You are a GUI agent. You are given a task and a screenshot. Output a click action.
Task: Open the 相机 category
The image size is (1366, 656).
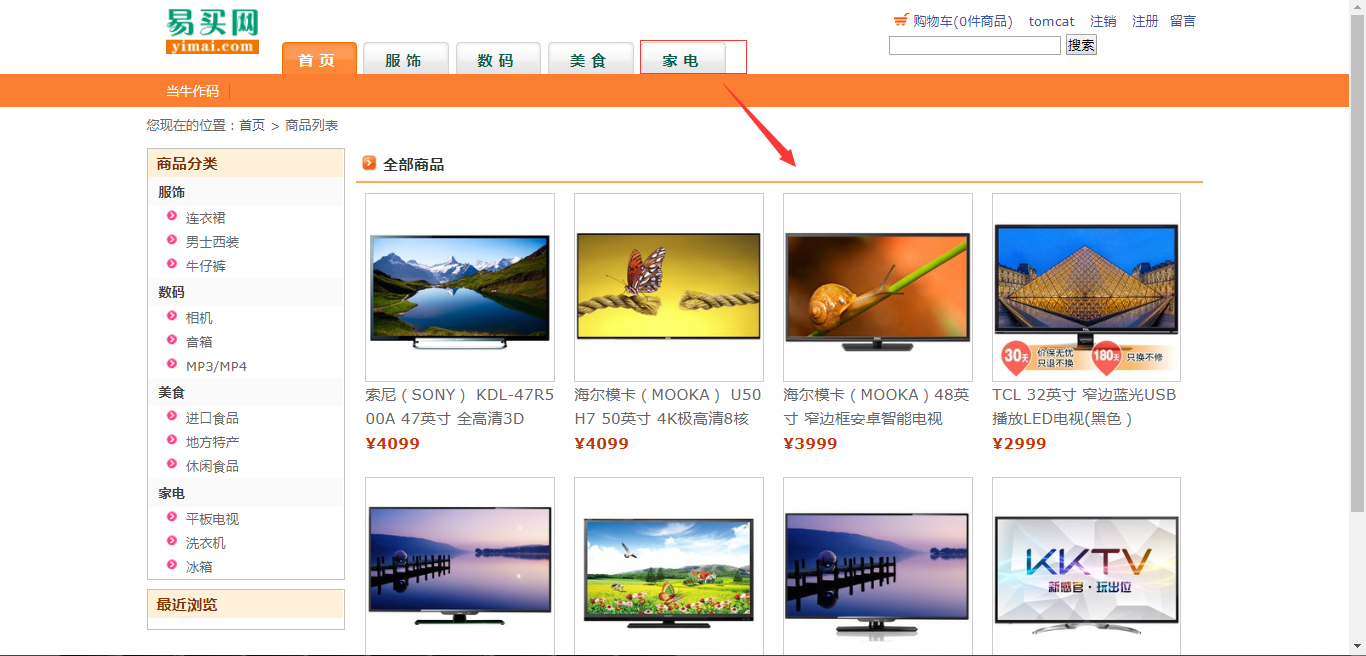pos(199,318)
